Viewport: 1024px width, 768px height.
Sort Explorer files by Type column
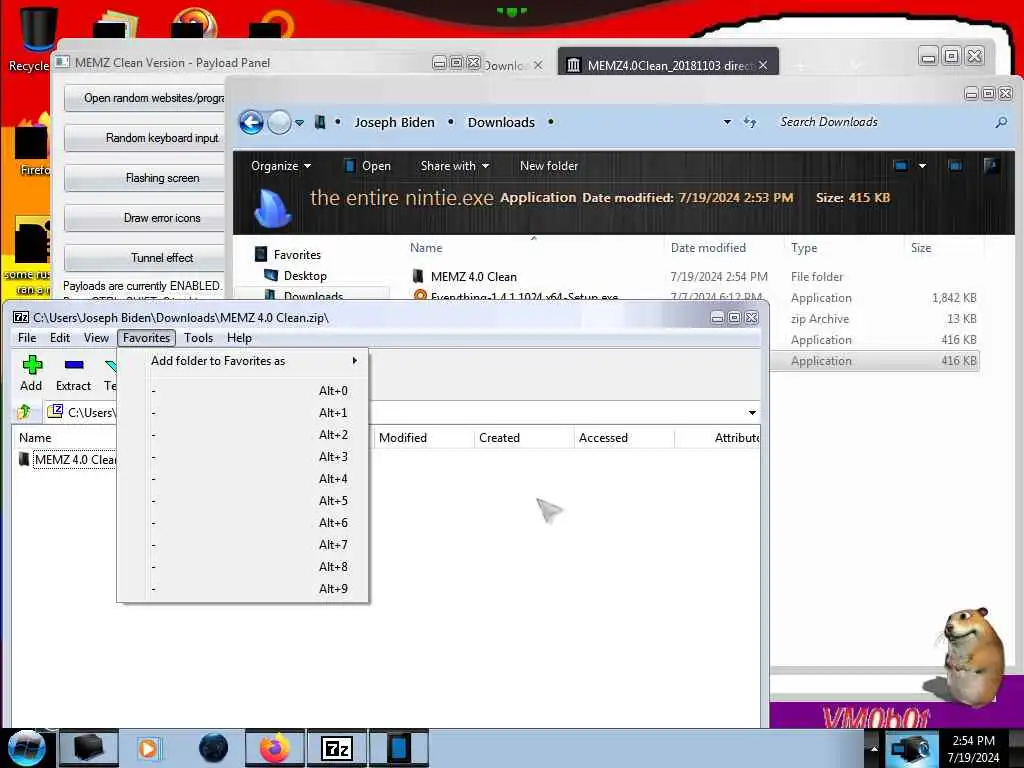(x=804, y=248)
